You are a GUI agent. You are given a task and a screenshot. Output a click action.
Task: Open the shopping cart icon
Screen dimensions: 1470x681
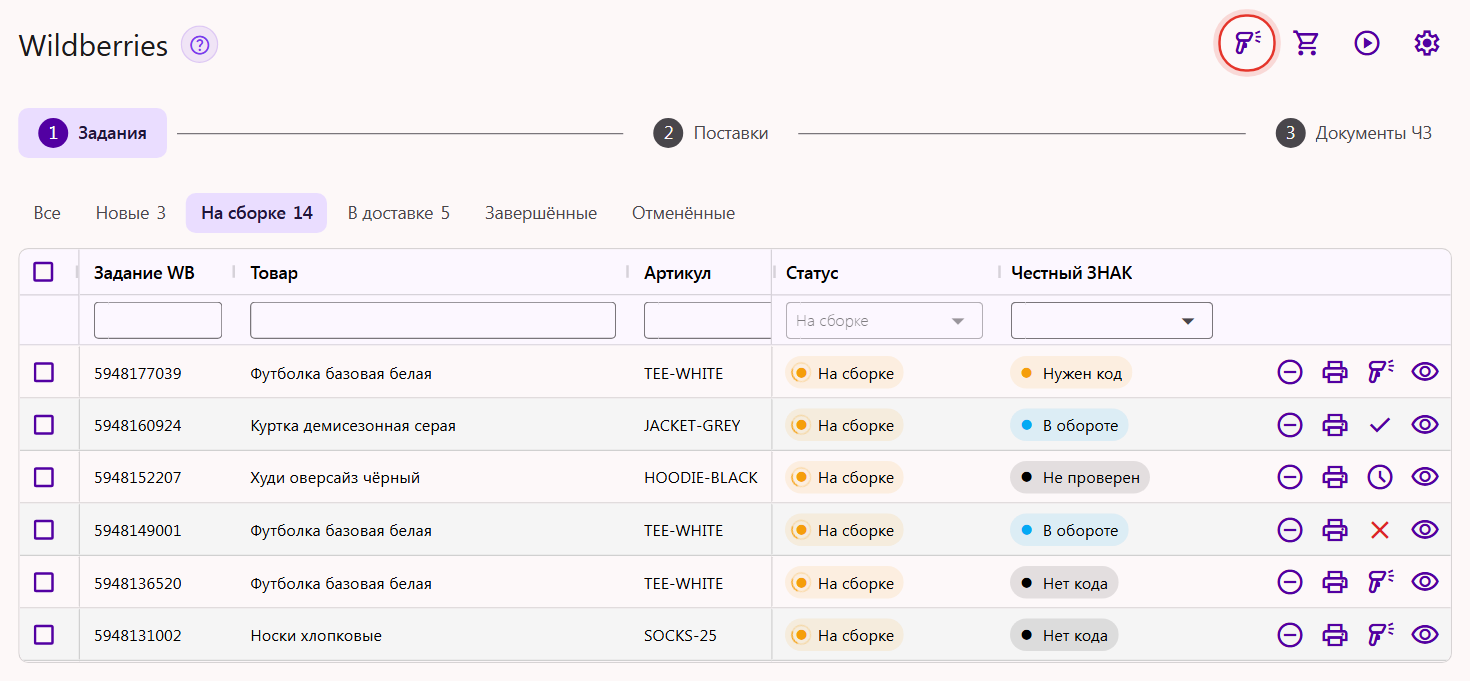click(1306, 43)
